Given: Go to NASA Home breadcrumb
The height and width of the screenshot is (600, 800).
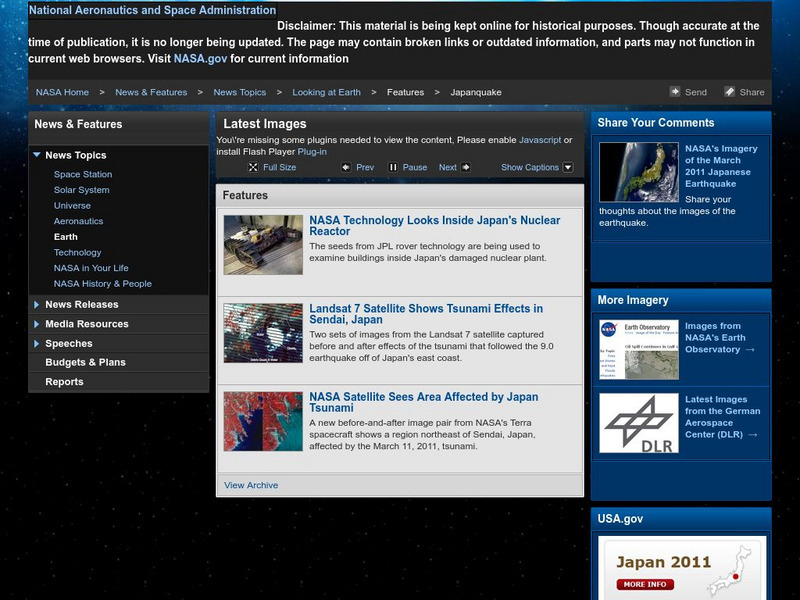Looking at the screenshot, I should tap(62, 92).
